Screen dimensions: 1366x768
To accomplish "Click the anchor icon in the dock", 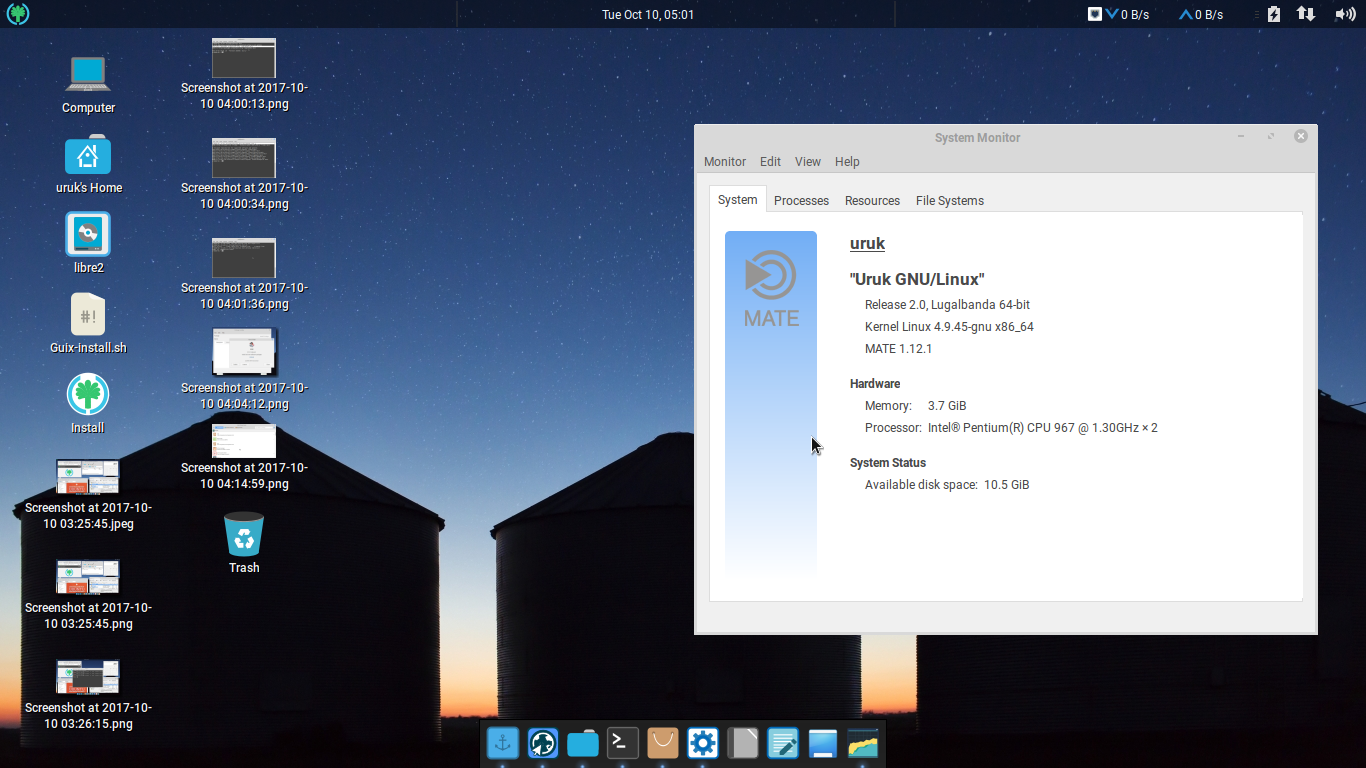I will (503, 743).
